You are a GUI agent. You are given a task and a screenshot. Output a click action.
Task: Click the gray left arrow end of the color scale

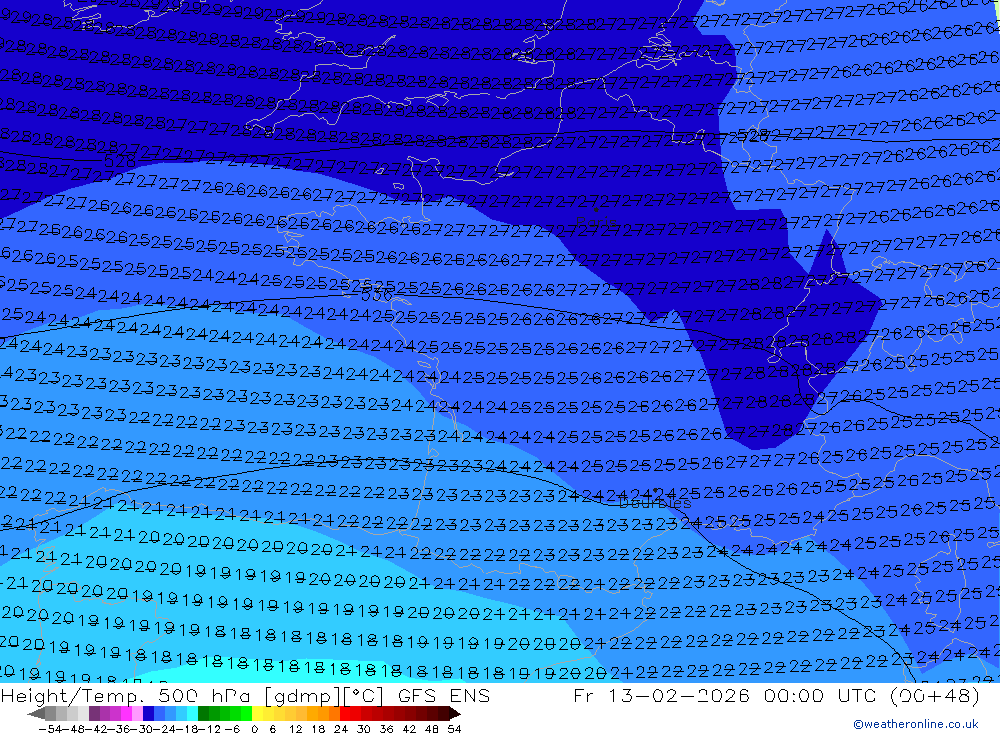[36, 713]
